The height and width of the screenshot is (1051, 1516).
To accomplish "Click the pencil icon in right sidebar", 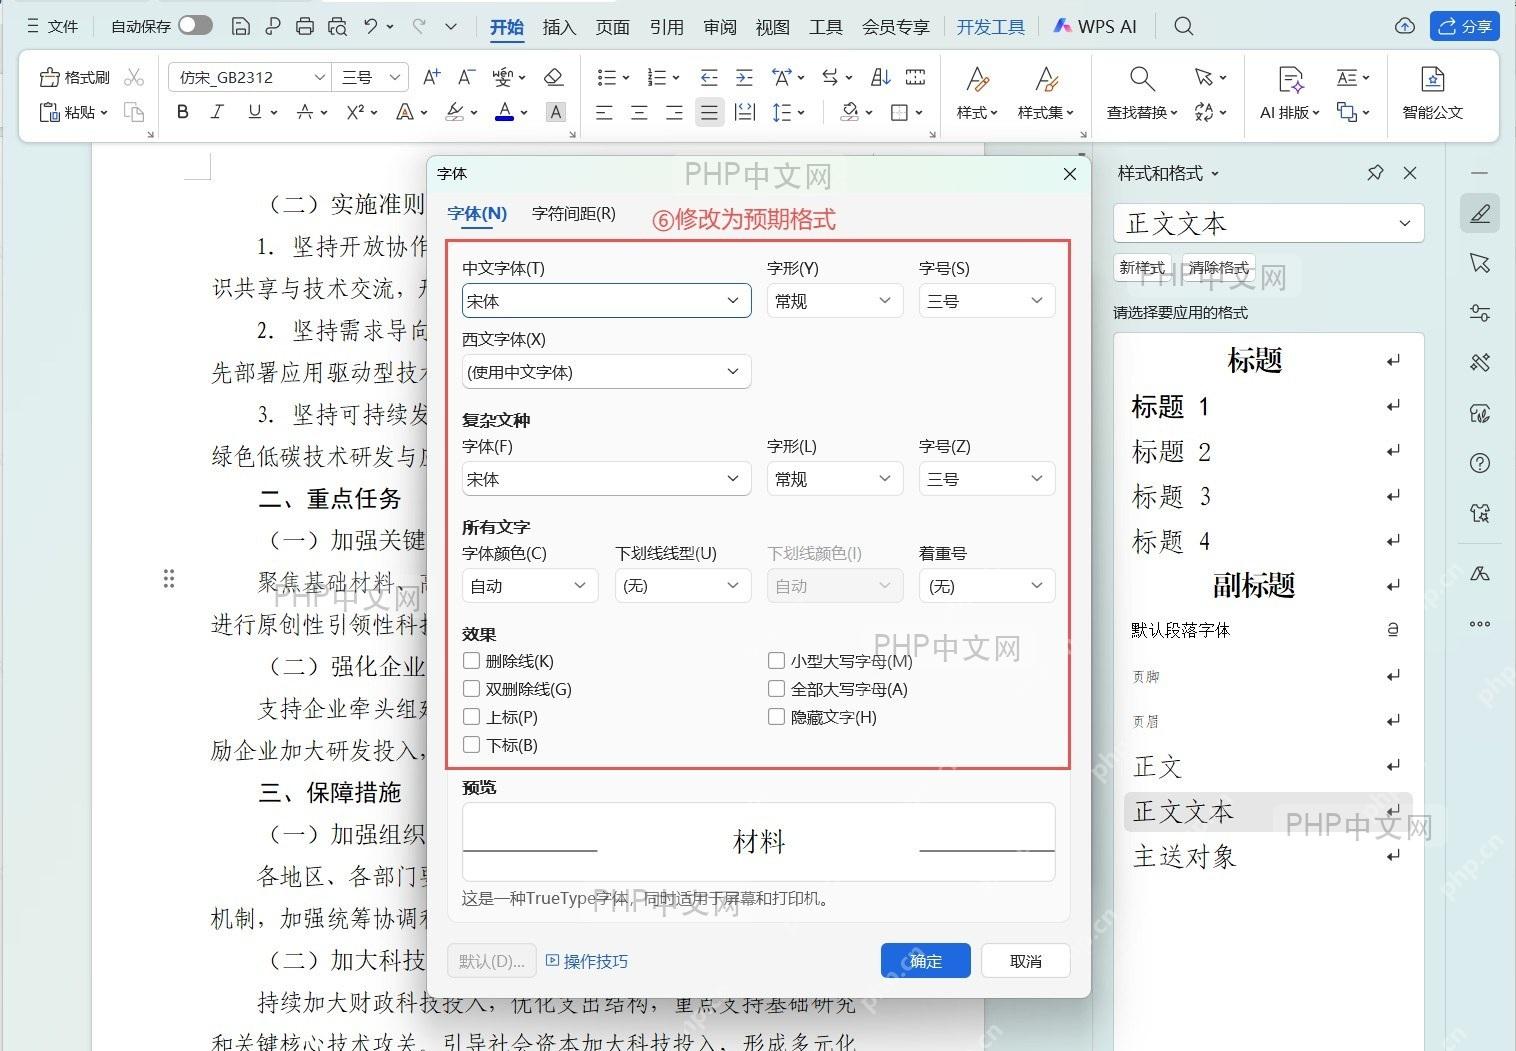I will tap(1480, 213).
